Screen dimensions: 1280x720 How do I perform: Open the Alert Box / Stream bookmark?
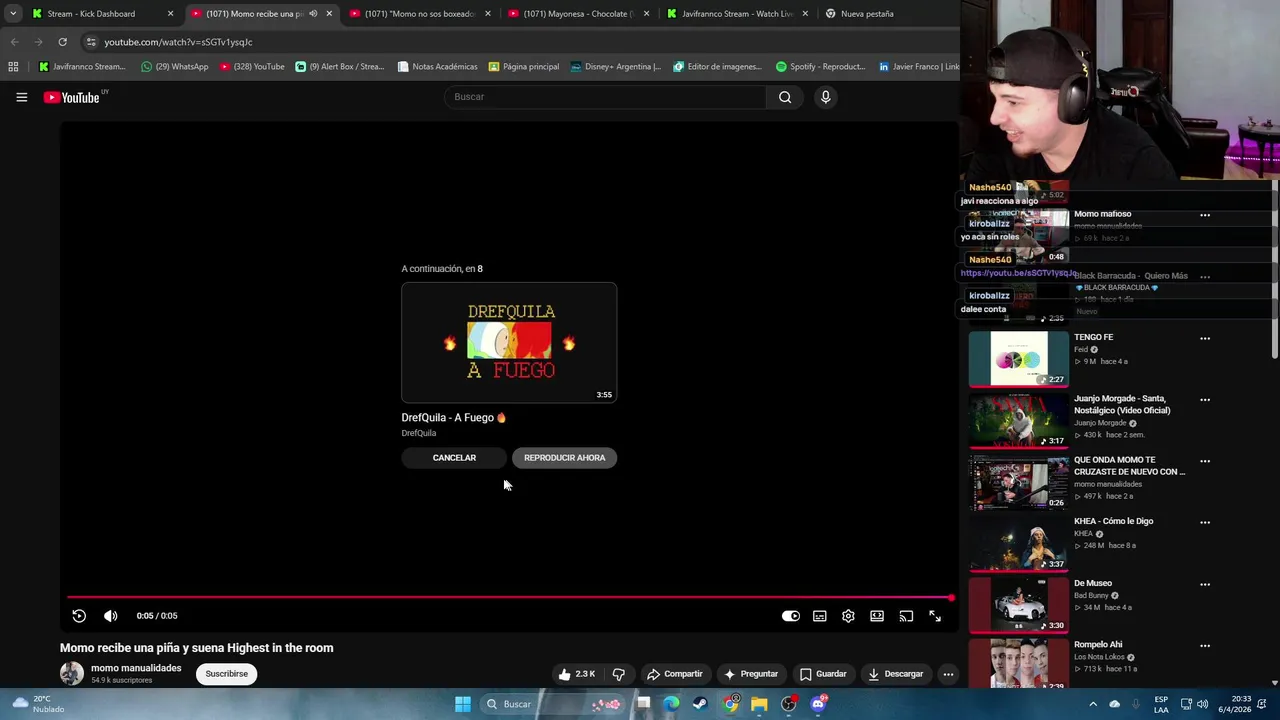(x=340, y=67)
